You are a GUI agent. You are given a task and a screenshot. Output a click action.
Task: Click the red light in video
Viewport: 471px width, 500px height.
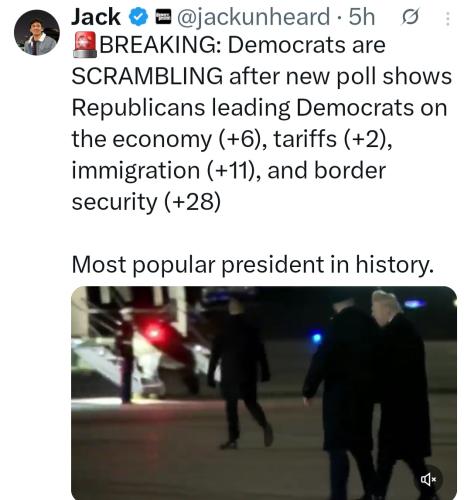[x=154, y=332]
